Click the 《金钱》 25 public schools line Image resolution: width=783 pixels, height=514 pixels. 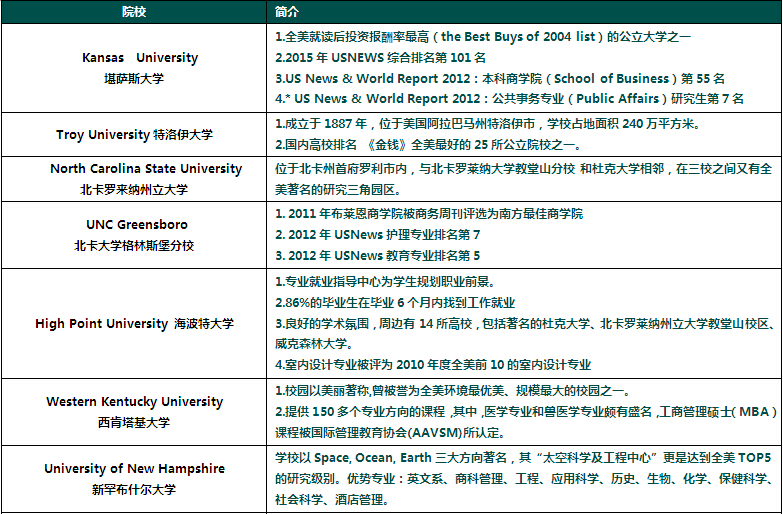tap(428, 145)
